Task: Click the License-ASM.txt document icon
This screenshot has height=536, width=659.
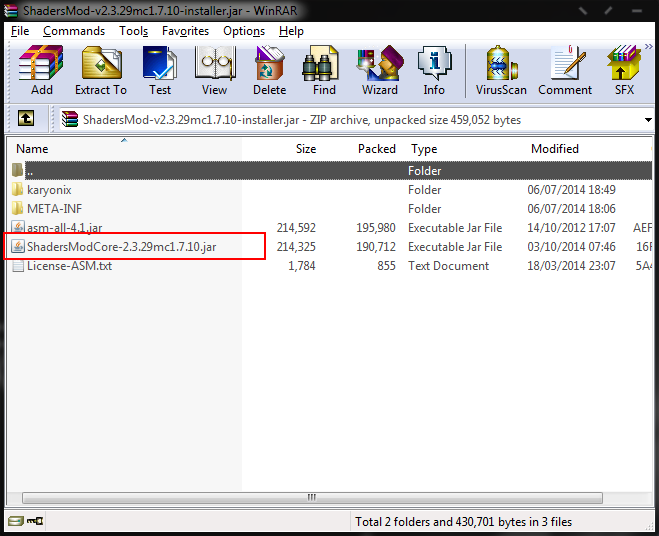Action: pyautogui.click(x=18, y=266)
